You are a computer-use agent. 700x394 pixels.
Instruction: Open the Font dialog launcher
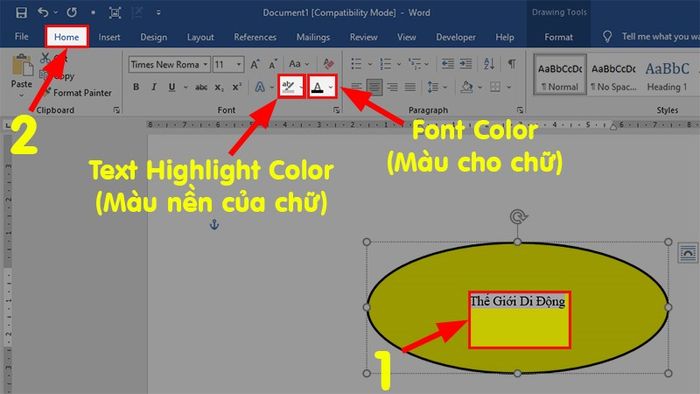pyautogui.click(x=336, y=110)
